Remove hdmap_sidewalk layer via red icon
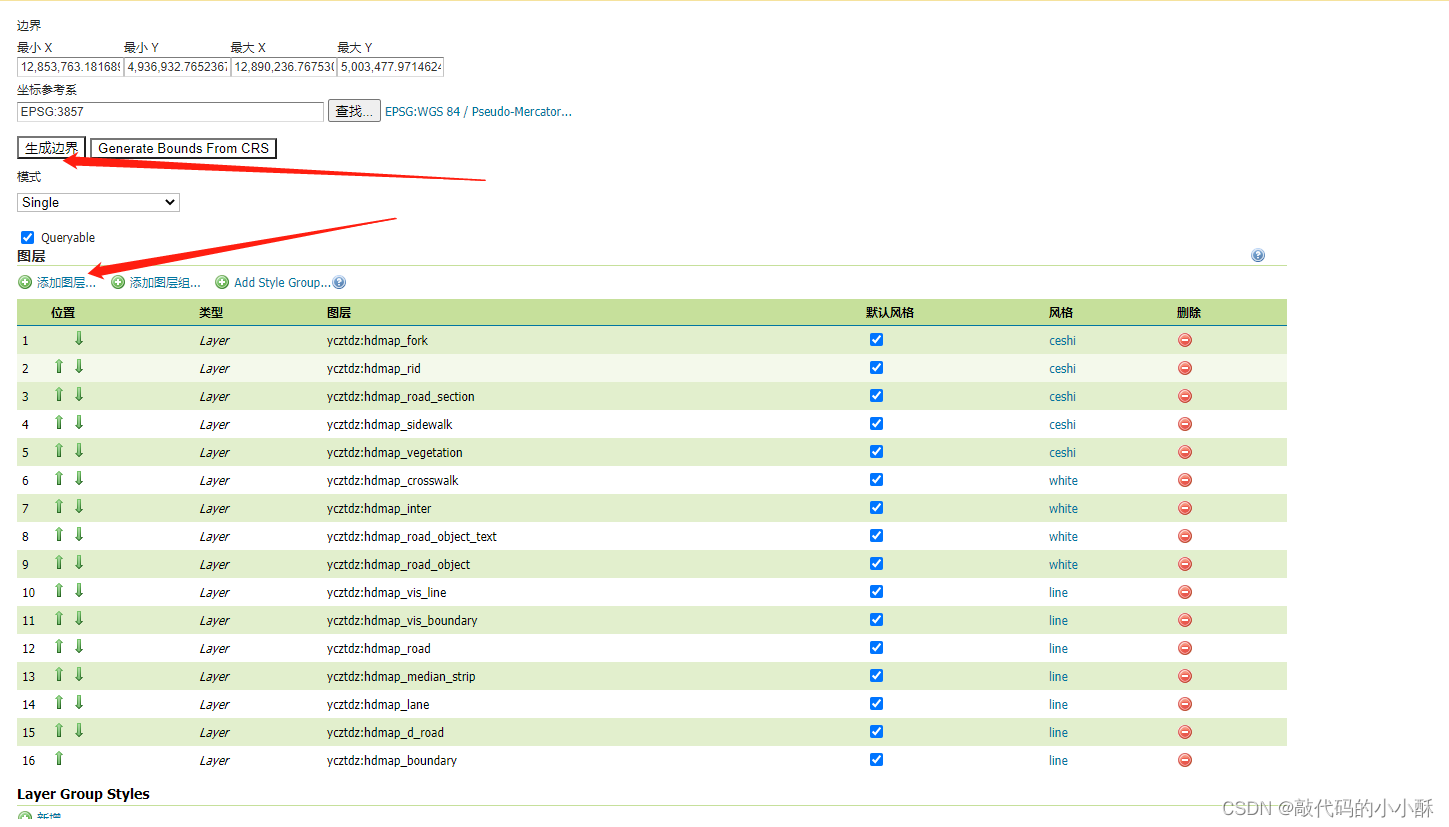Viewport: 1449px width, 827px height. 1185,424
